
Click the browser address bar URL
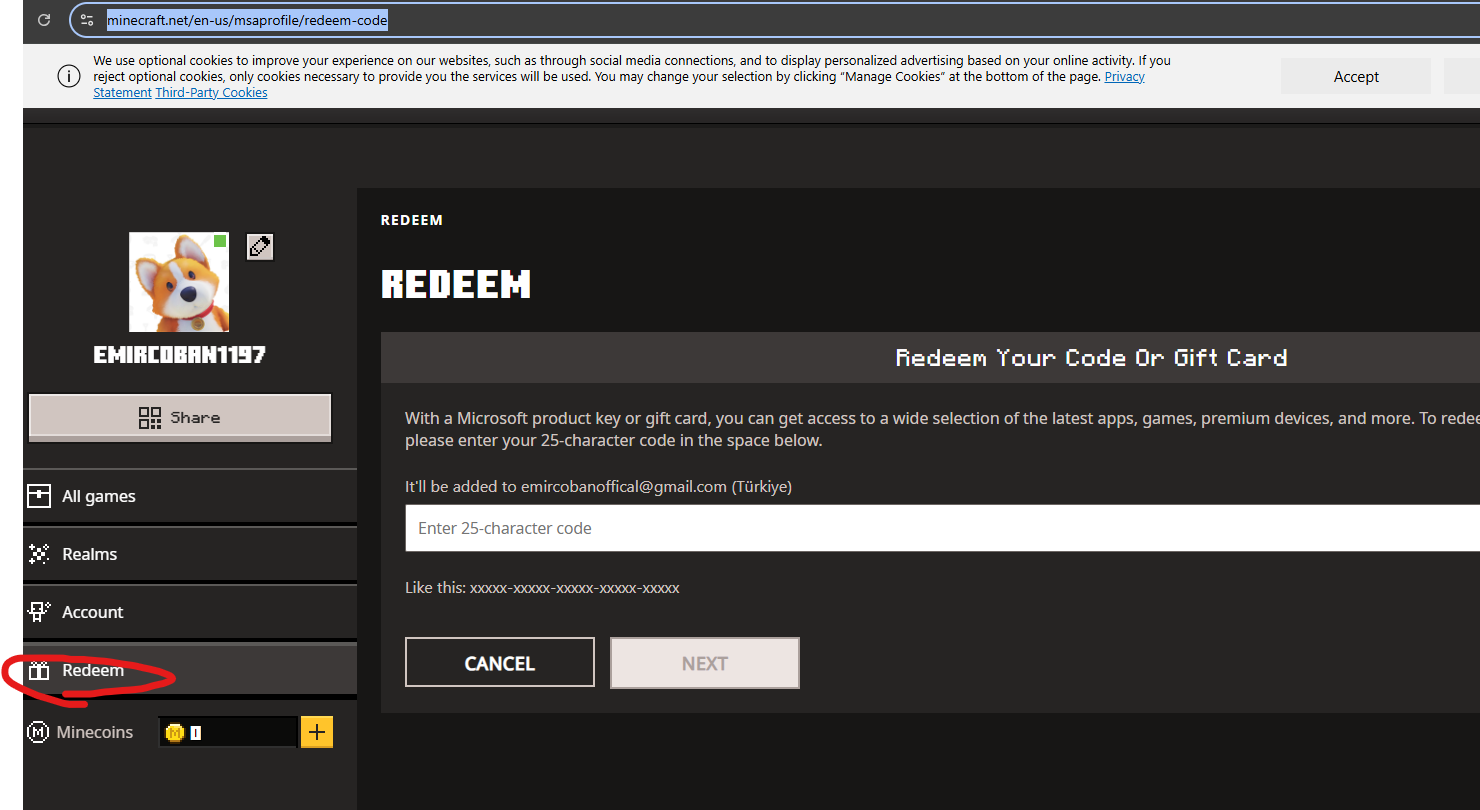pos(247,20)
